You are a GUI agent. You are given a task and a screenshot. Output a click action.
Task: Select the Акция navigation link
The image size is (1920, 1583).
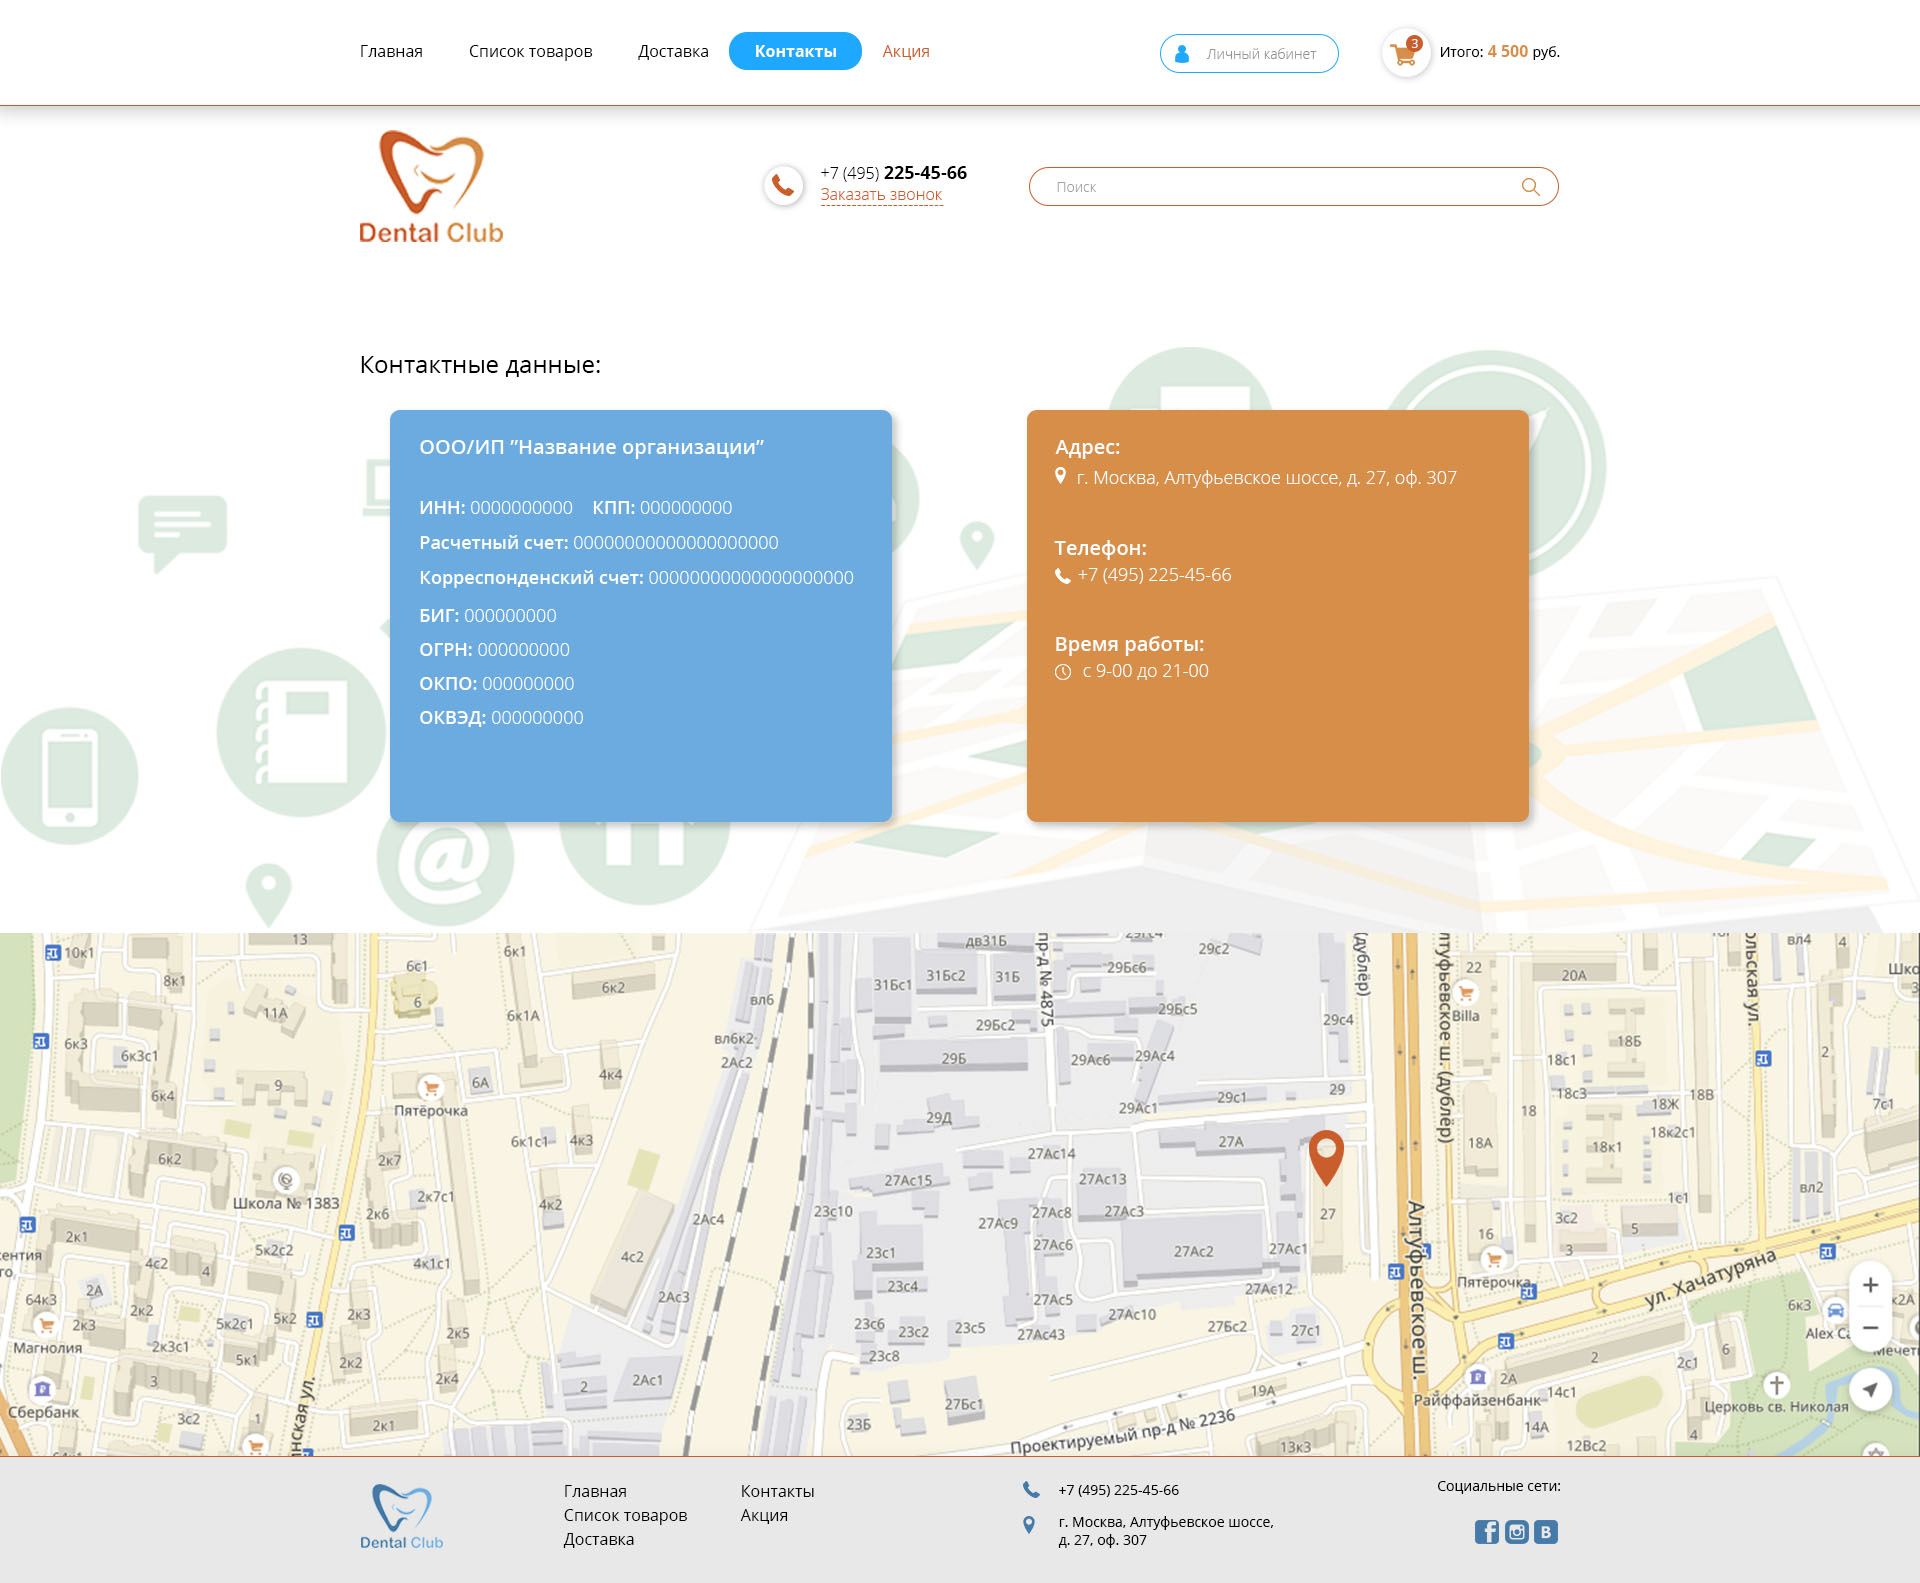pos(906,51)
